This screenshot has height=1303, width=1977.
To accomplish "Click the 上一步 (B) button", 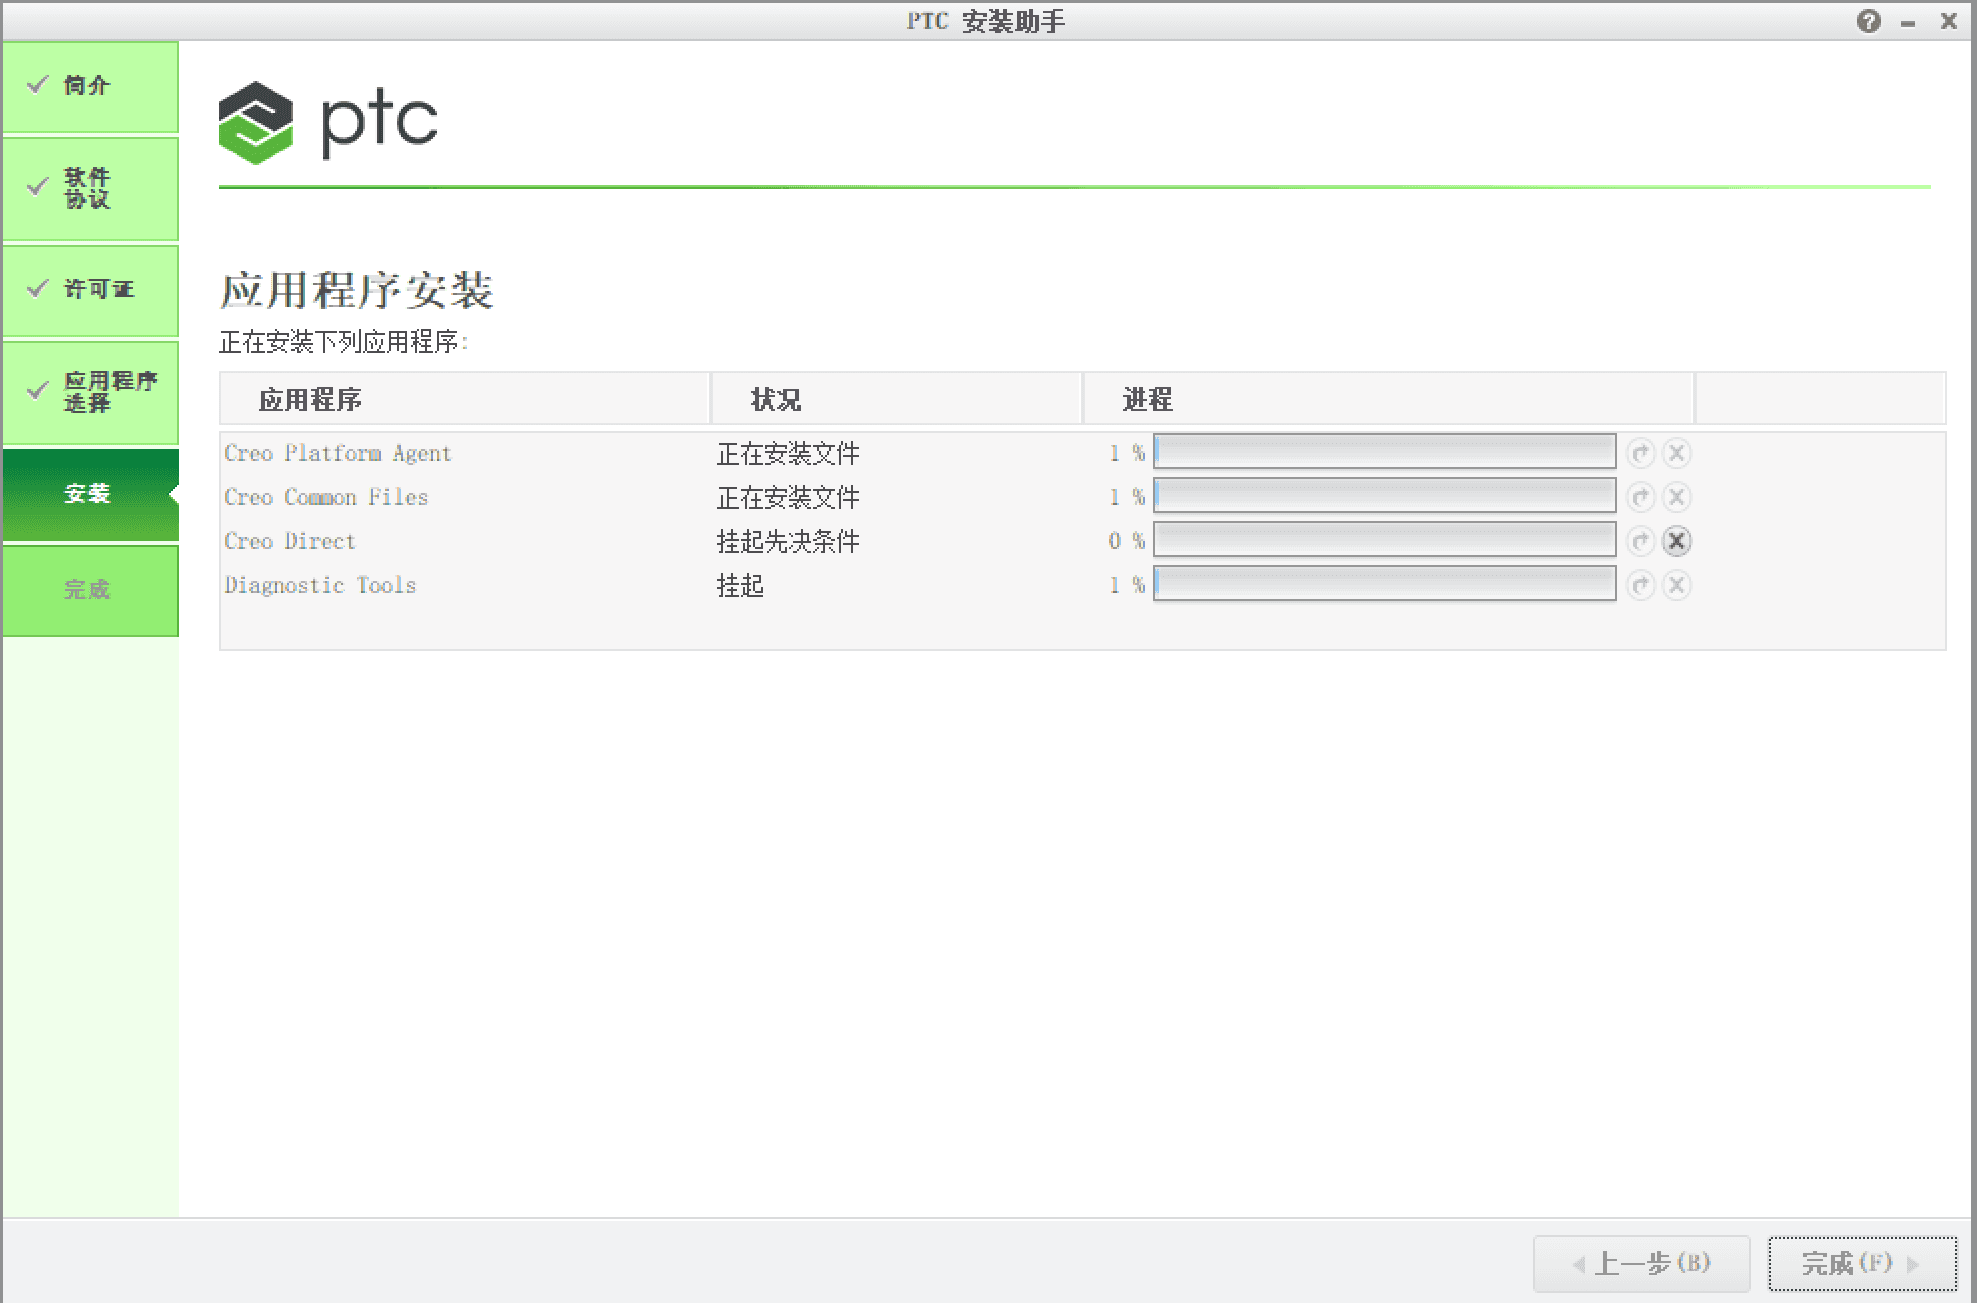I will (1641, 1263).
